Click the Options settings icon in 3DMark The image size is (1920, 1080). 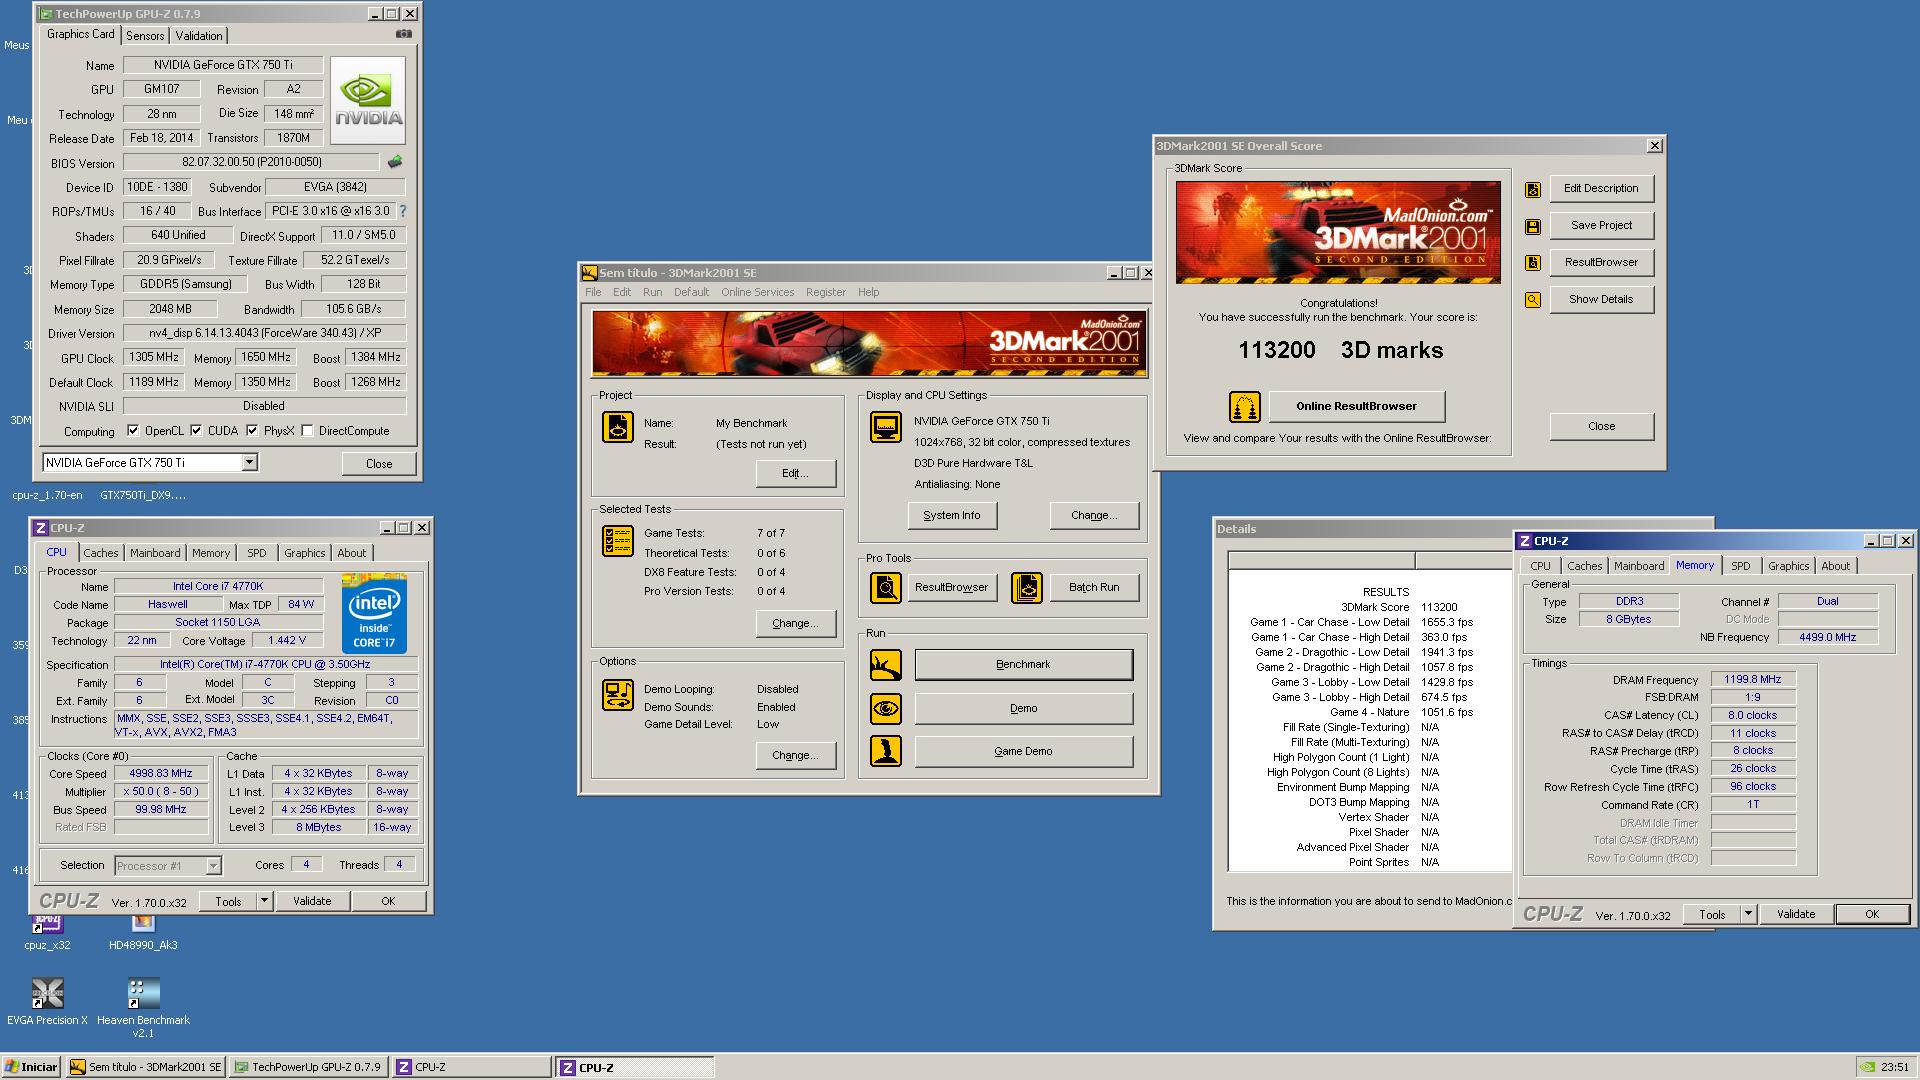tap(618, 694)
